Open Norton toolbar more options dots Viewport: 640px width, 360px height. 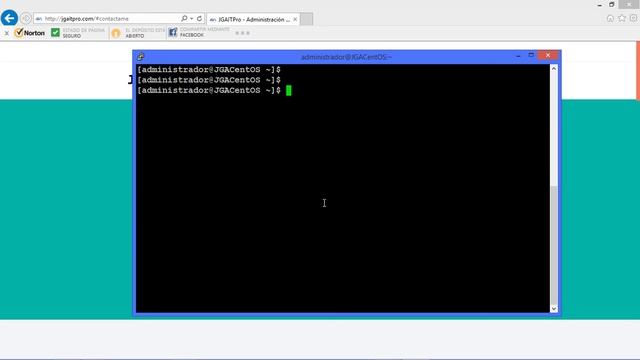[x=242, y=33]
